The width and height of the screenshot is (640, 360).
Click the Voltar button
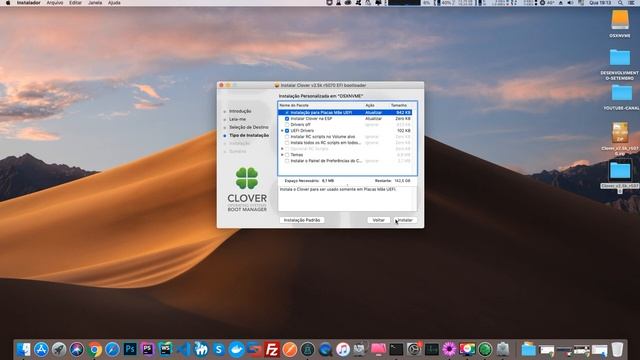point(378,220)
